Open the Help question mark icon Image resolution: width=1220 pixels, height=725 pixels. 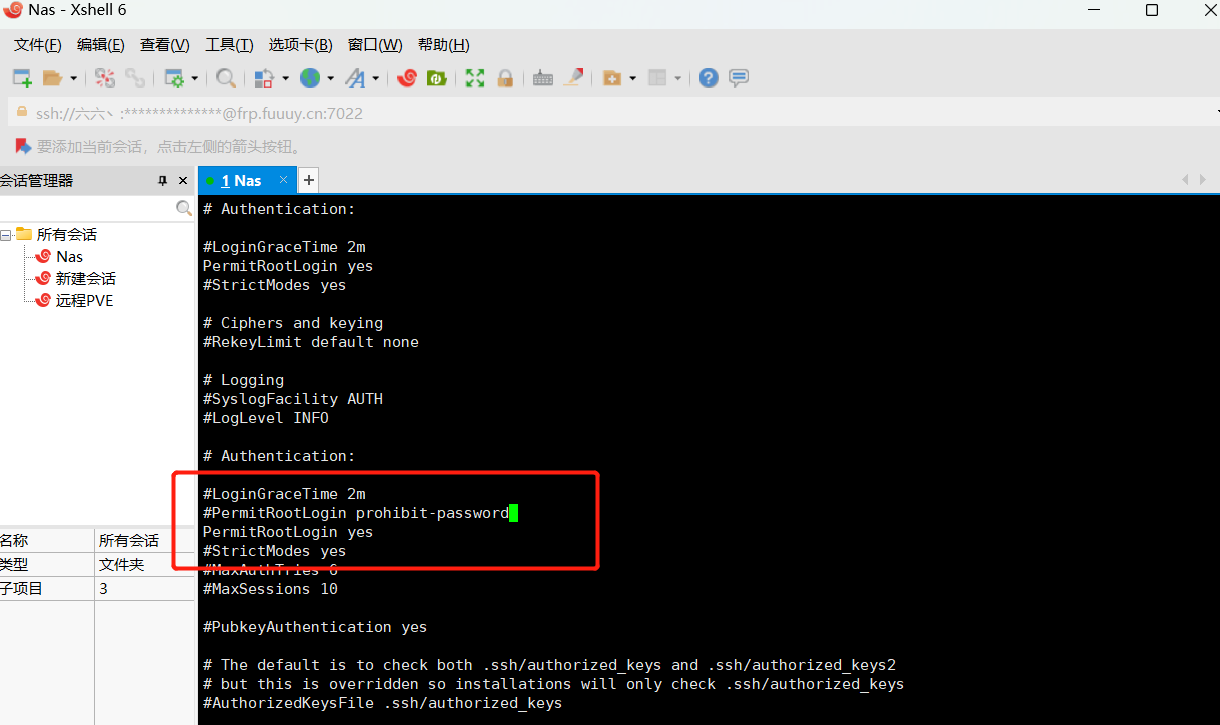(708, 78)
